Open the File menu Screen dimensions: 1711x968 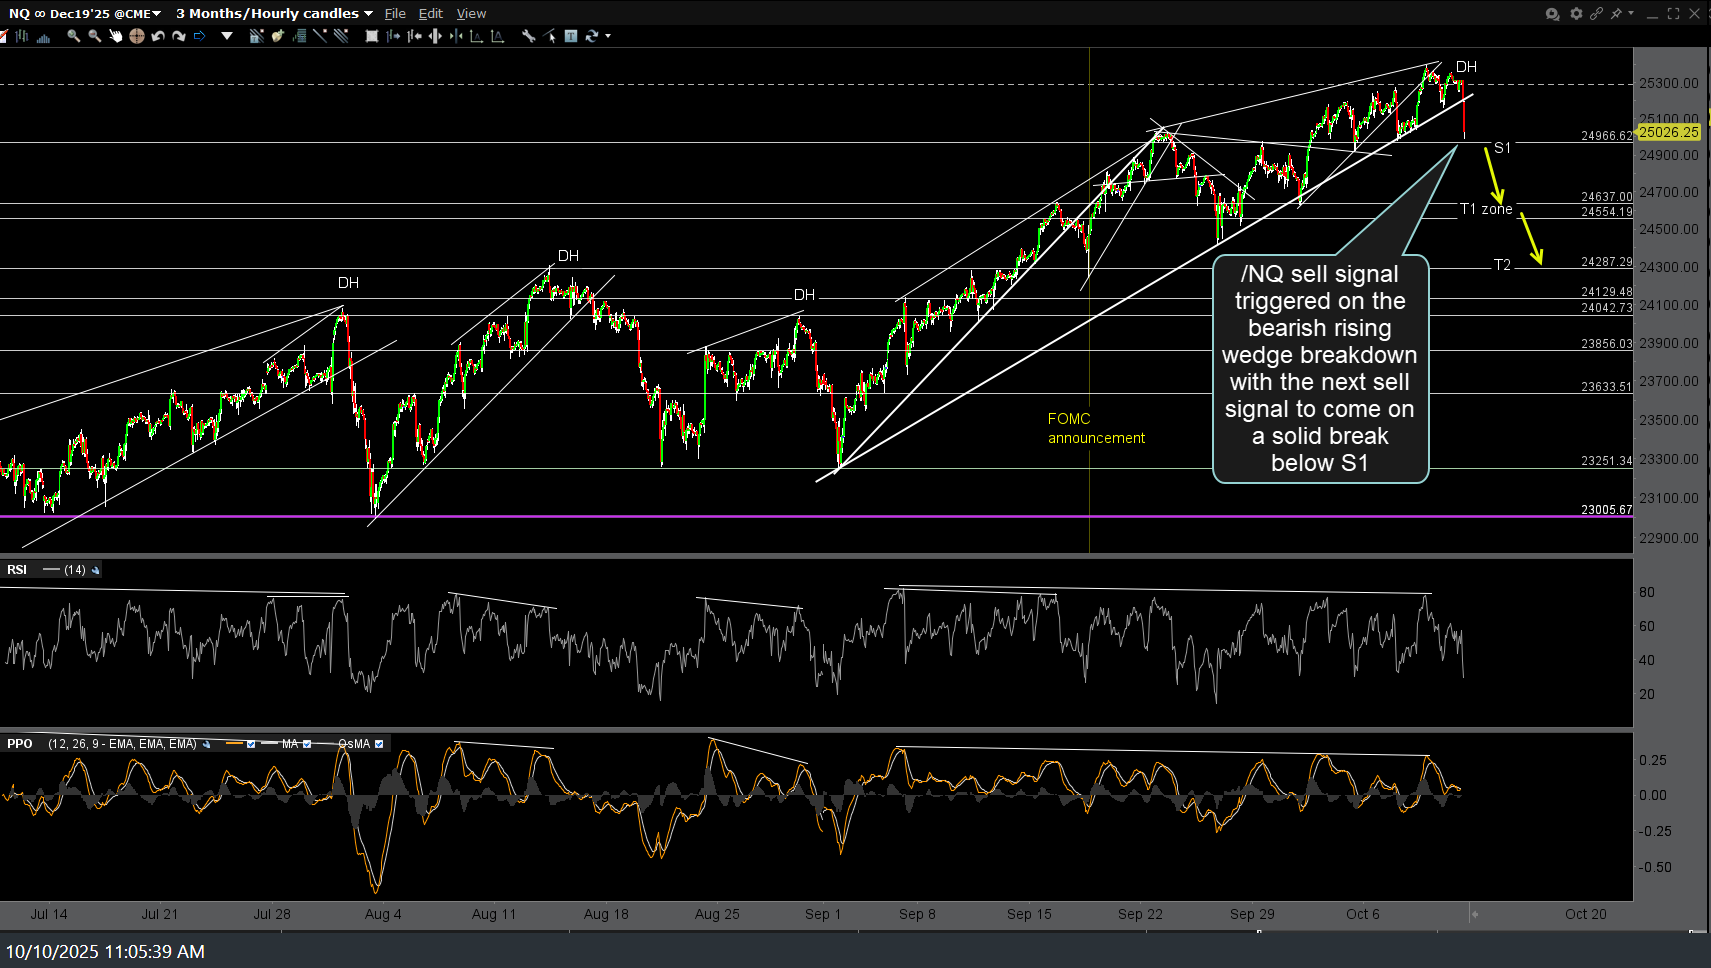coord(395,13)
